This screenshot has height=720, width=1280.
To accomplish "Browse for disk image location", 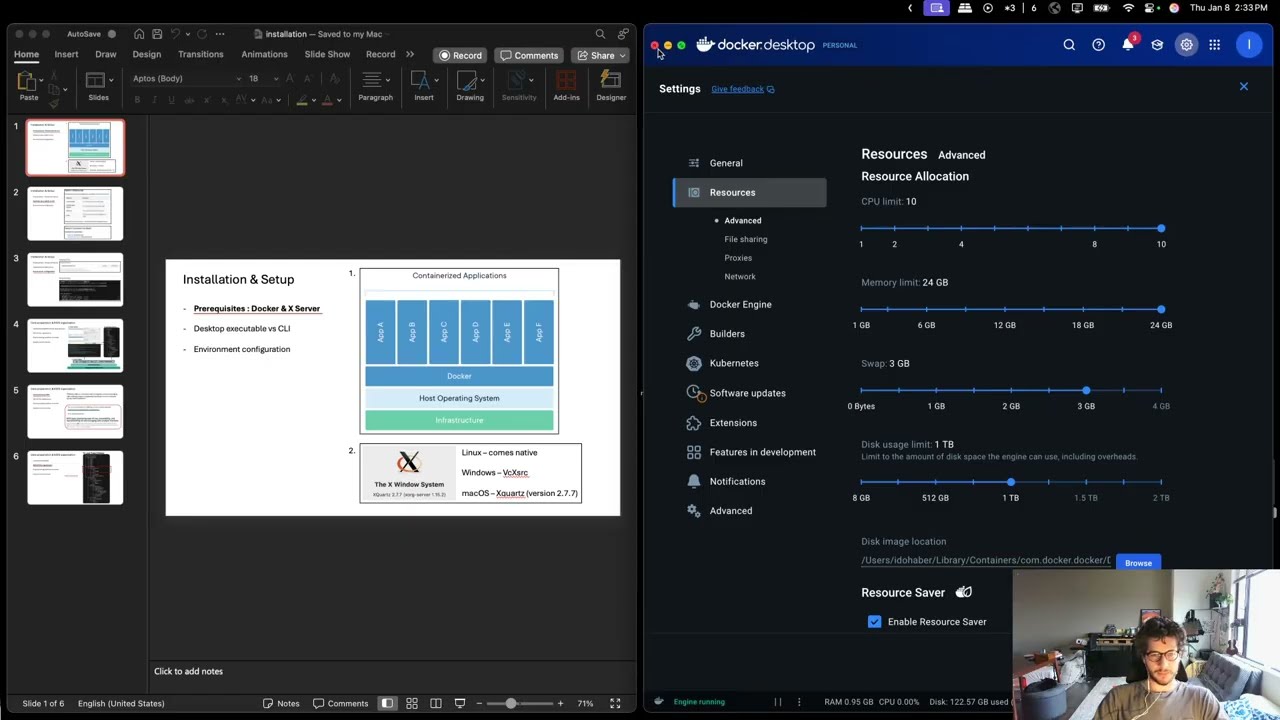I will (1138, 563).
